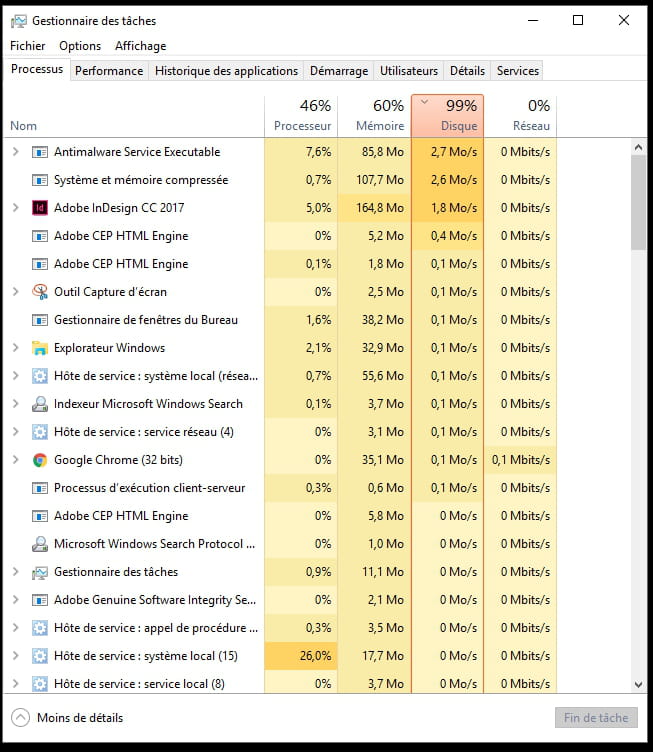Collapse view with the Moins de détails arrow icon
The width and height of the screenshot is (653, 752).
tap(20, 718)
